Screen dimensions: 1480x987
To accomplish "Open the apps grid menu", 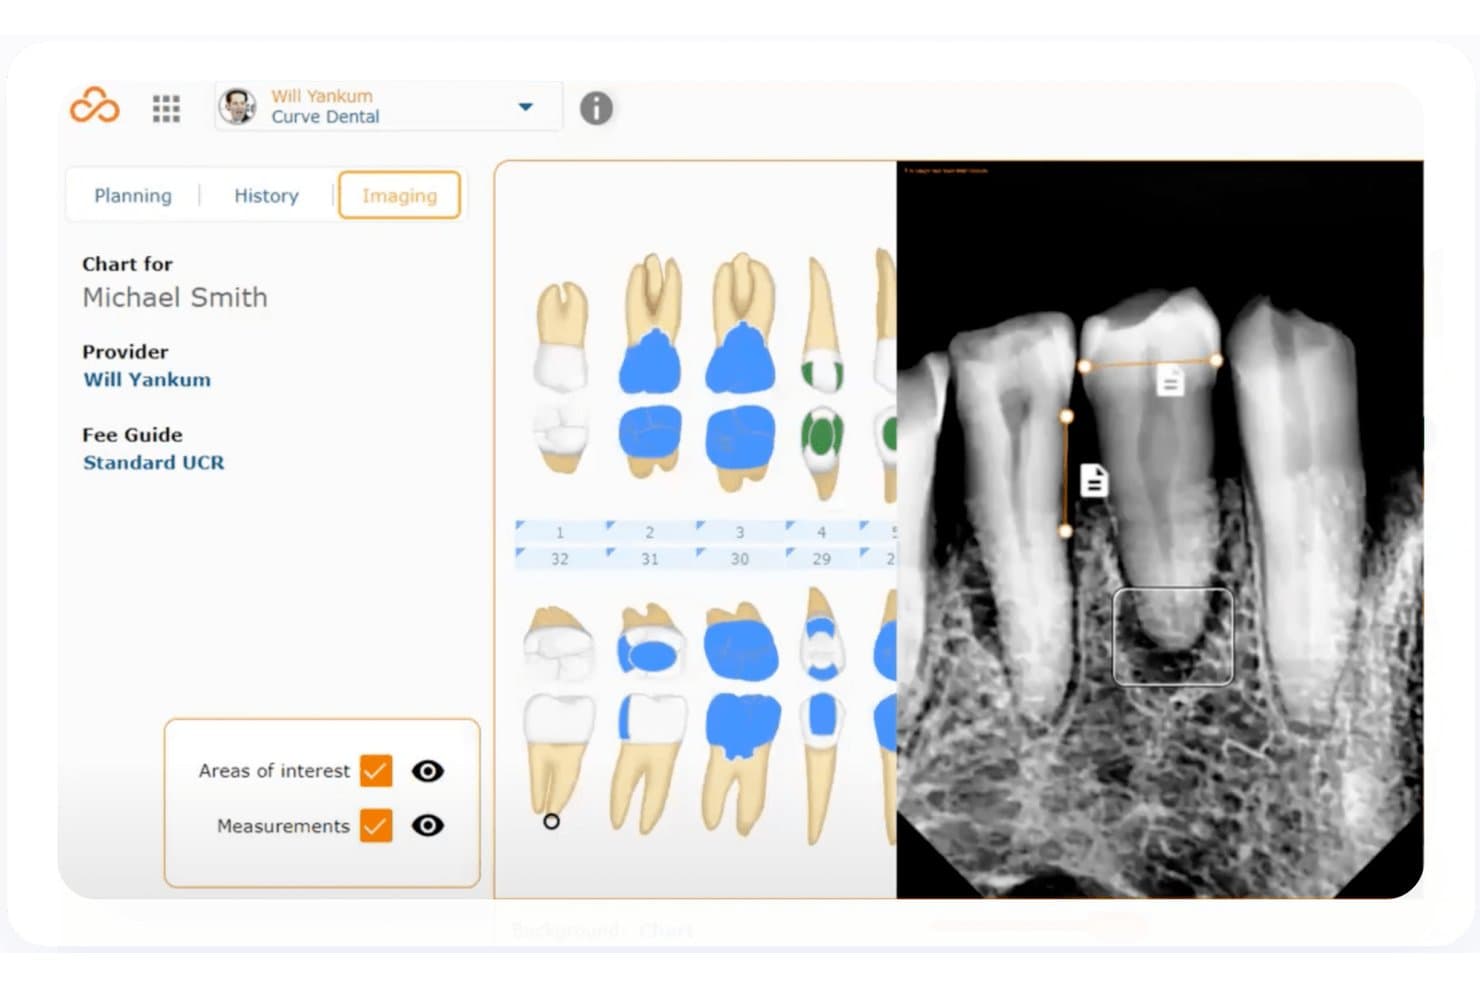I will [166, 108].
